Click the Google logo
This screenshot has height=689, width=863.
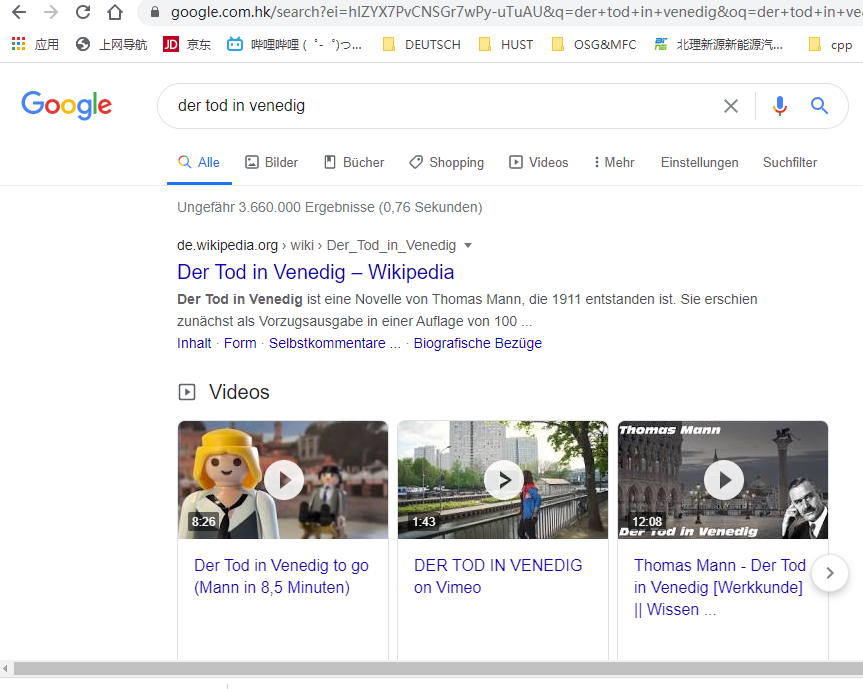67,105
